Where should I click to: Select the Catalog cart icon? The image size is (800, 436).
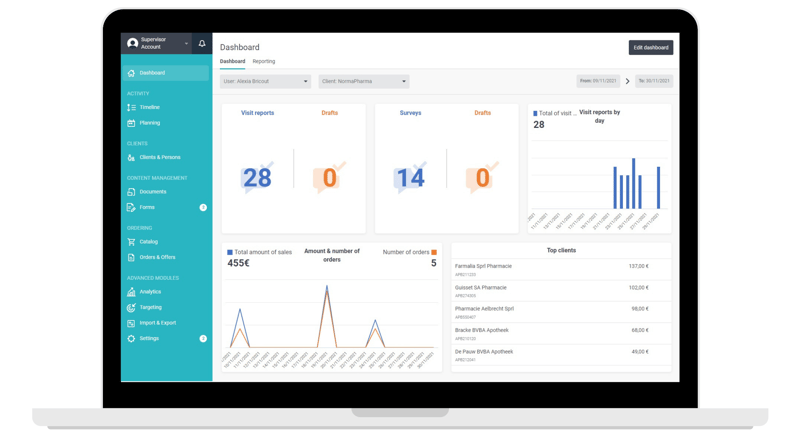[x=131, y=241]
